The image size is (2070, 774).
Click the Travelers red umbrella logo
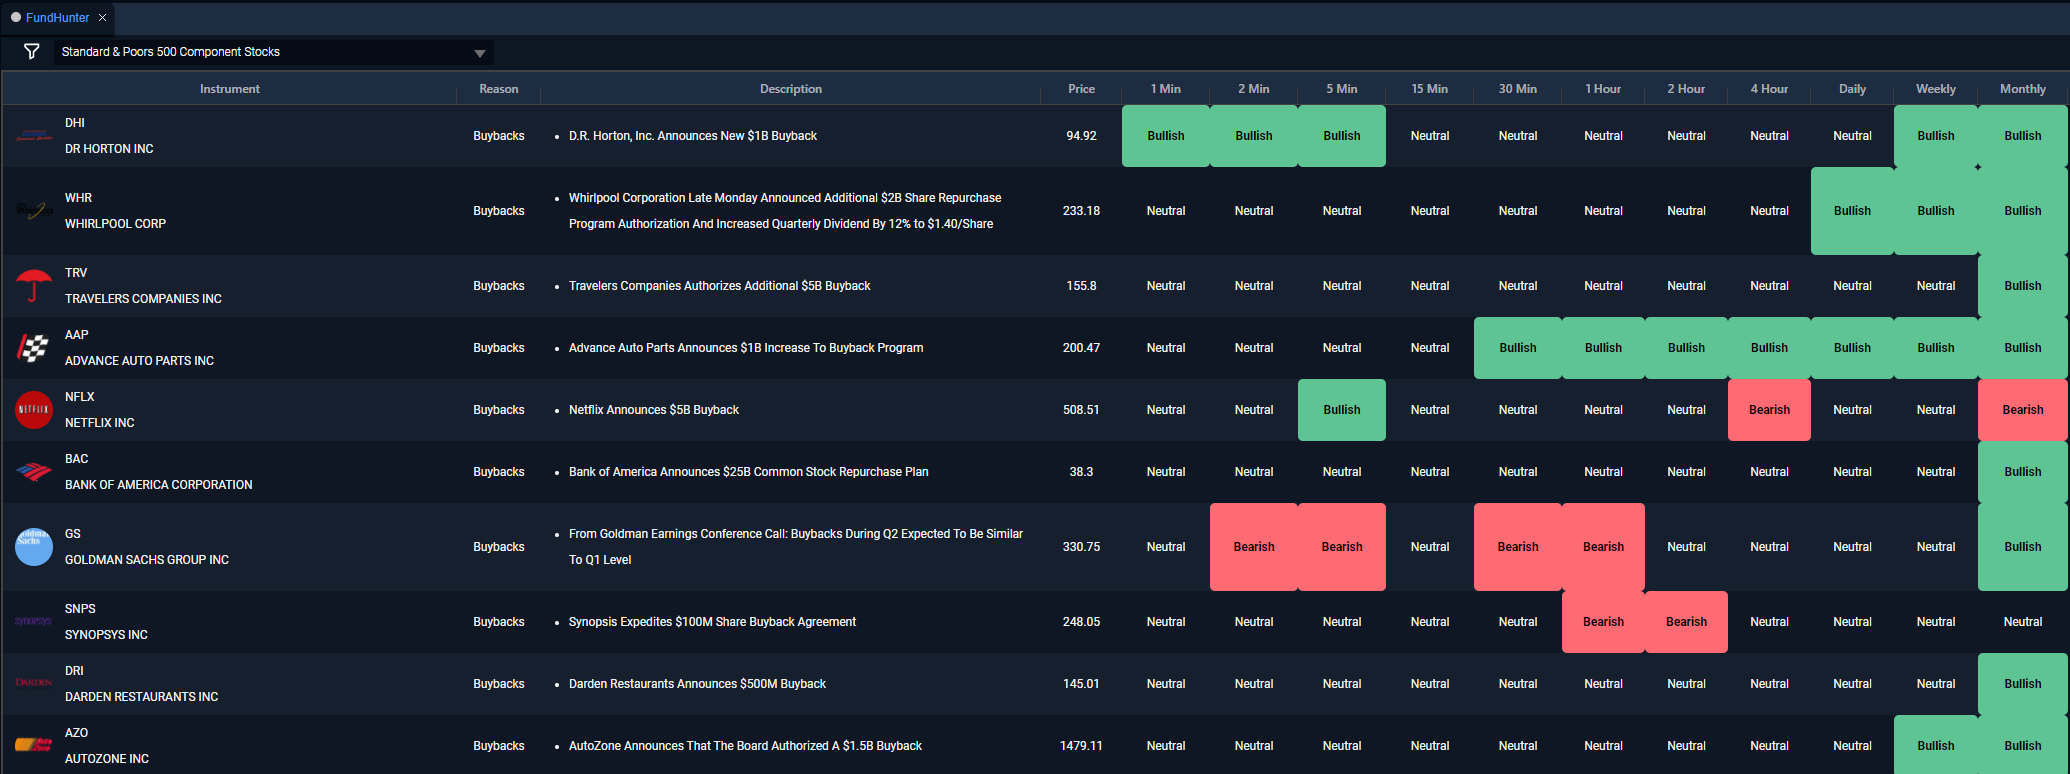pos(34,286)
